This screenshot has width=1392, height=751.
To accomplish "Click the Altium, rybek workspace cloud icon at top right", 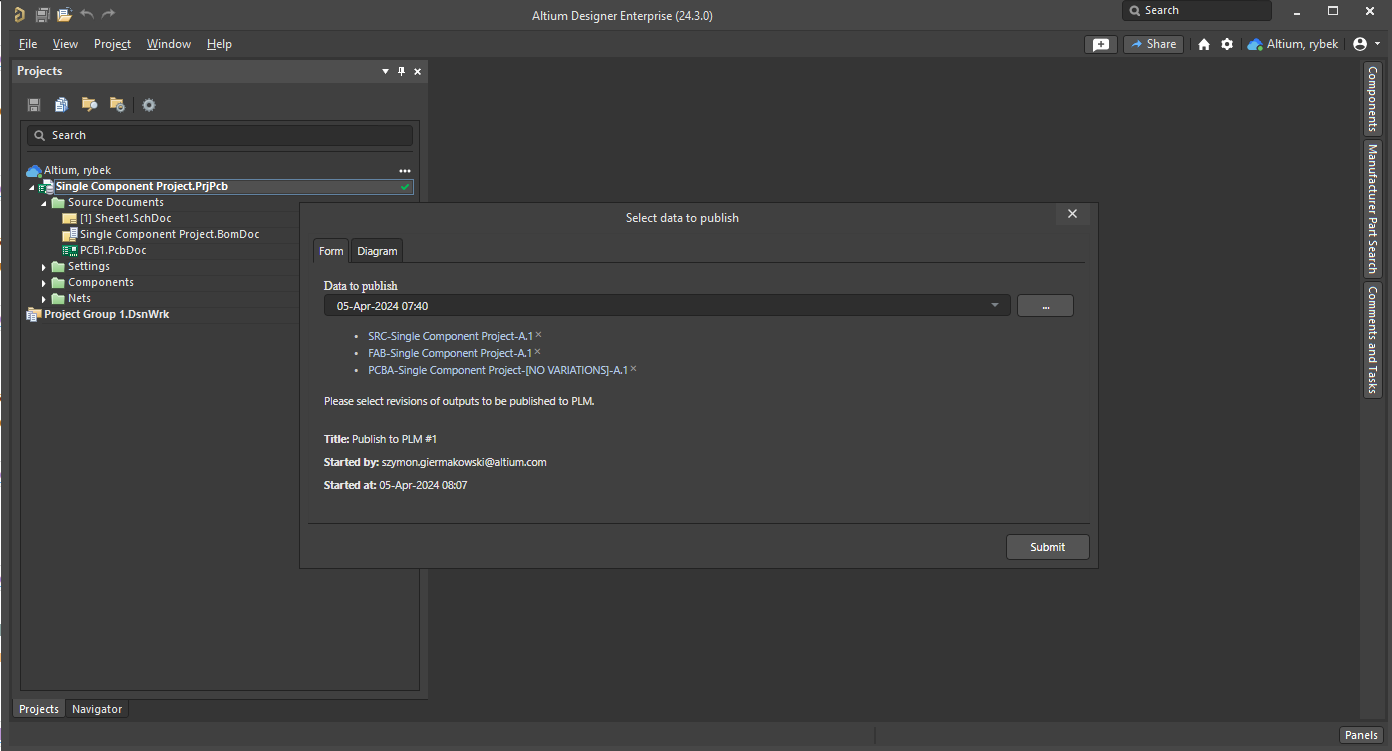I will point(1255,44).
